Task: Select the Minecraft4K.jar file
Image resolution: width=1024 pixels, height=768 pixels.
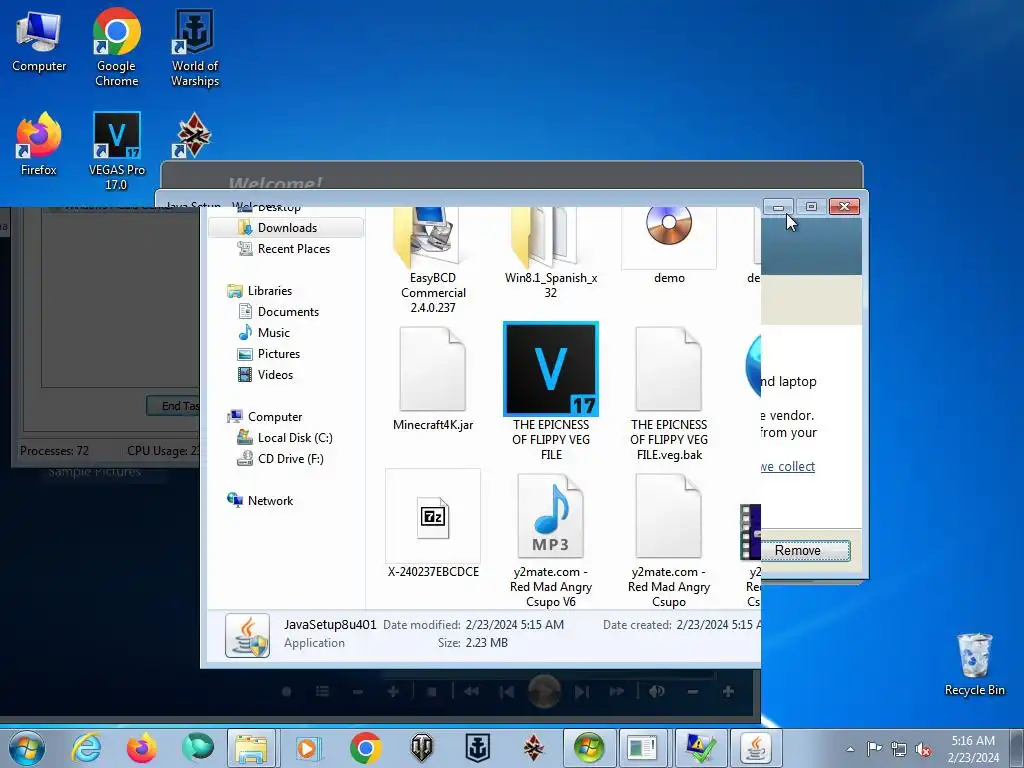Action: pyautogui.click(x=432, y=379)
